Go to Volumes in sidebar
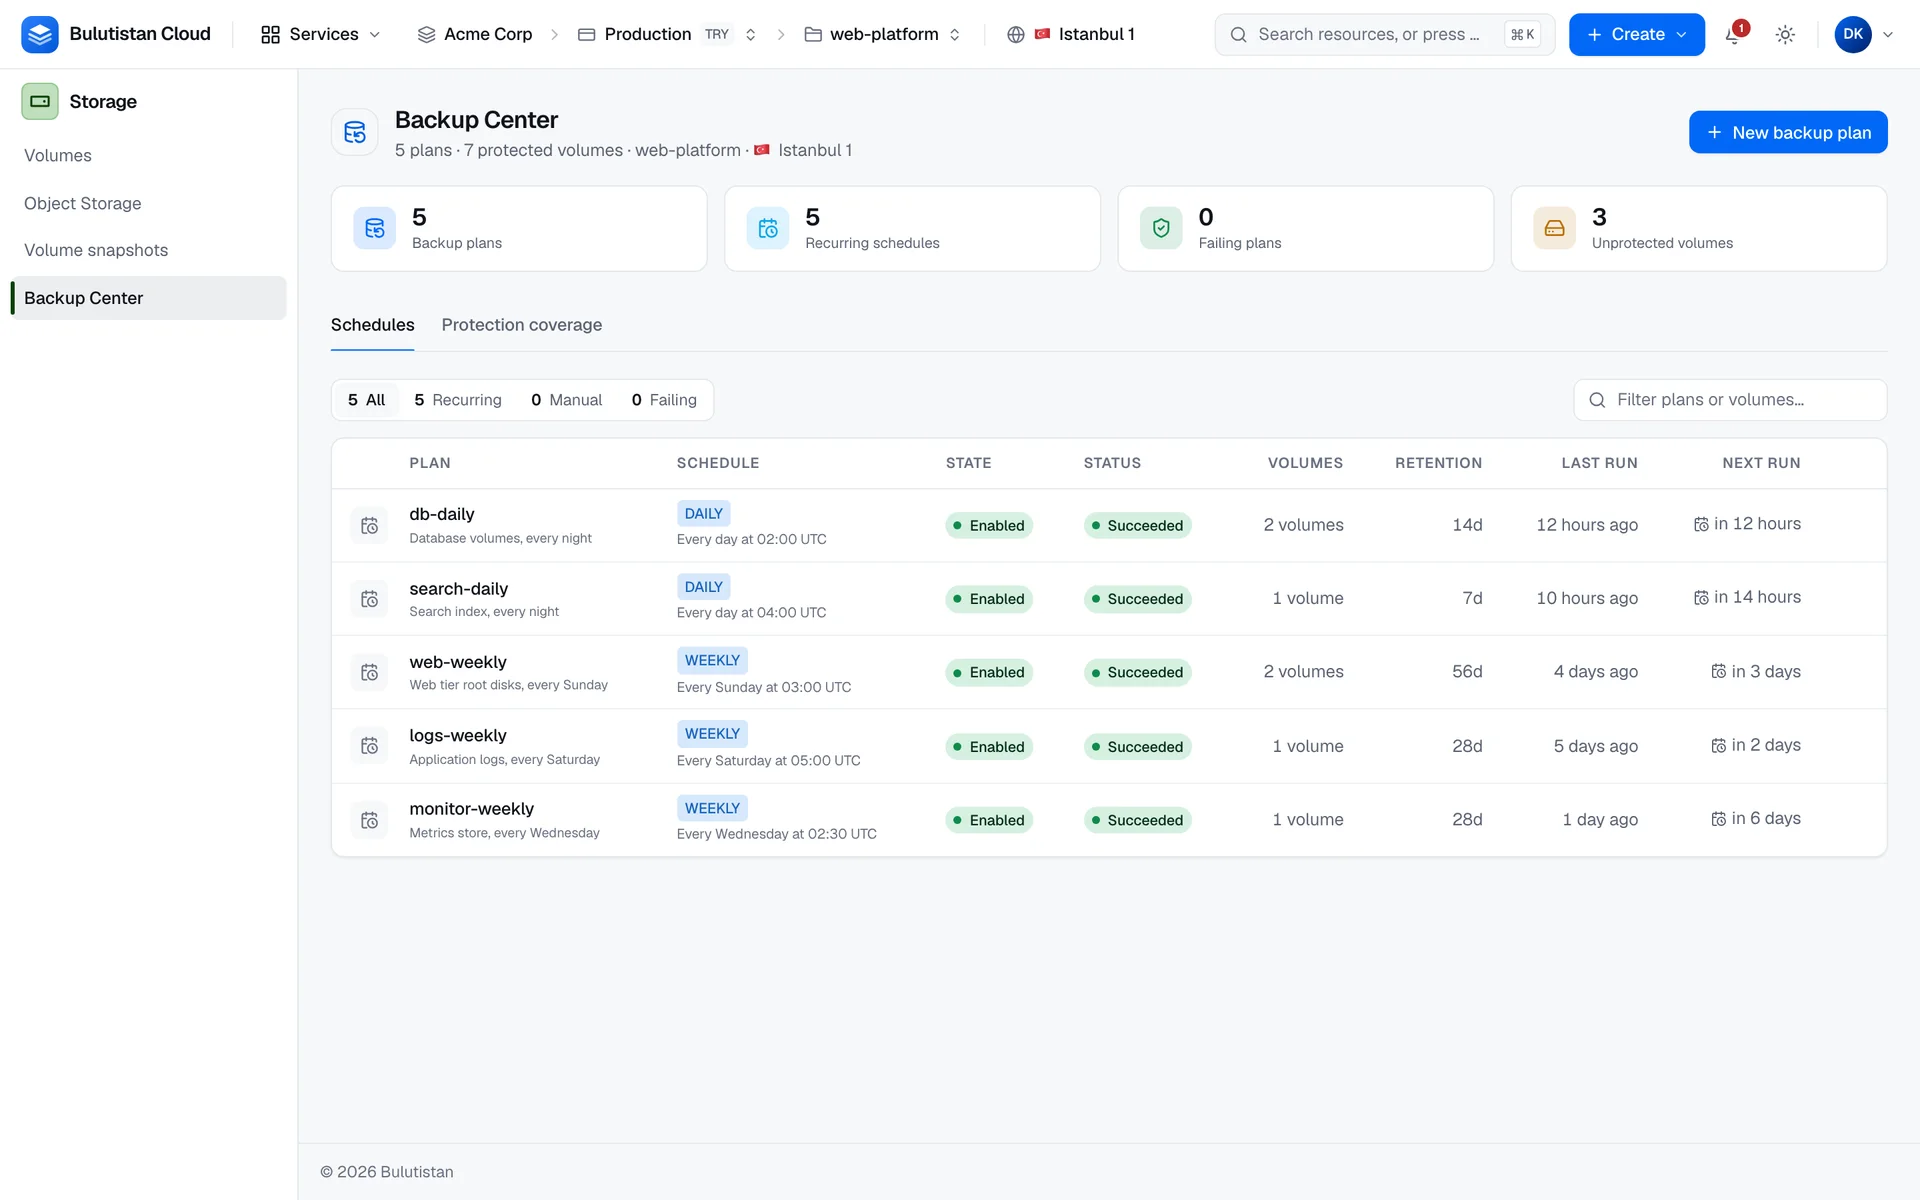The width and height of the screenshot is (1920, 1200). 148,156
